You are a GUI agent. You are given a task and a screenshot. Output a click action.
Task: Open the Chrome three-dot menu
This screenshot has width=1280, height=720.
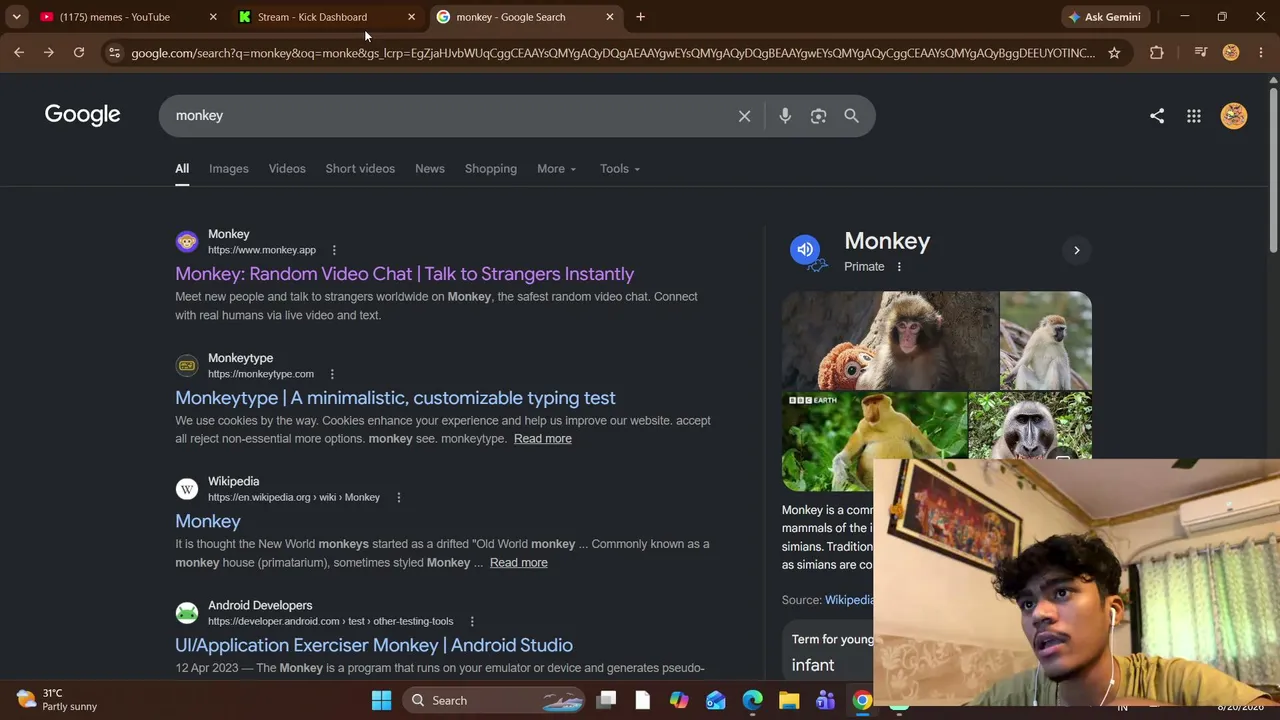(1261, 53)
